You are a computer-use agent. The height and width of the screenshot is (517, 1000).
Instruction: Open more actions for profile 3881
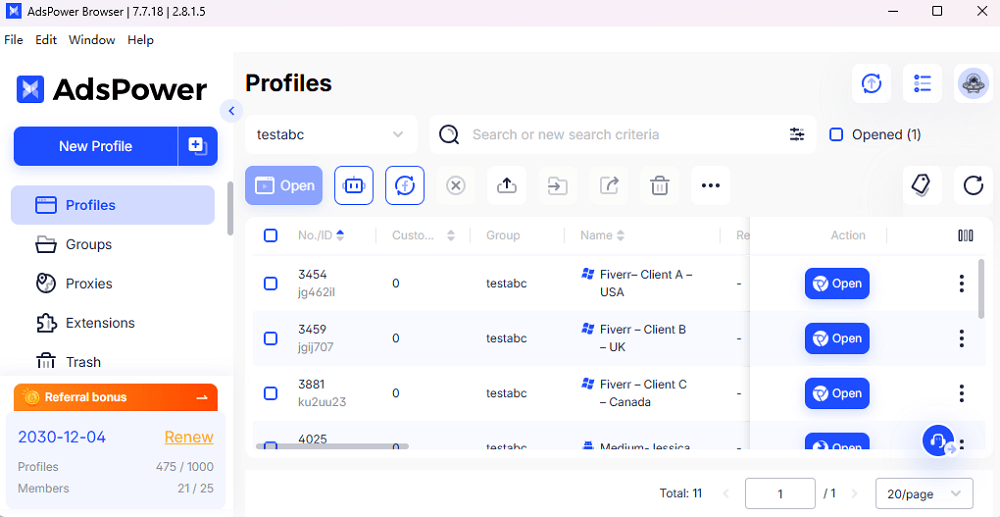[961, 393]
